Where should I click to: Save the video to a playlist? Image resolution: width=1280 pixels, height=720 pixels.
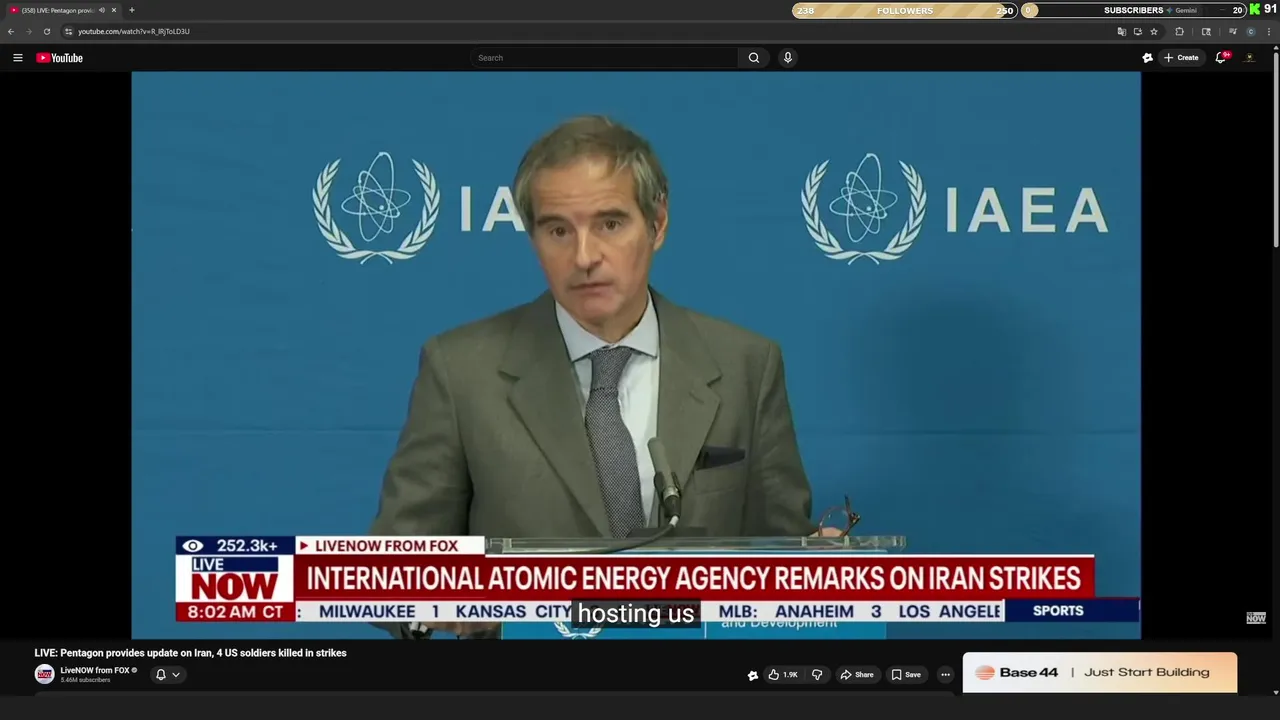tap(906, 675)
